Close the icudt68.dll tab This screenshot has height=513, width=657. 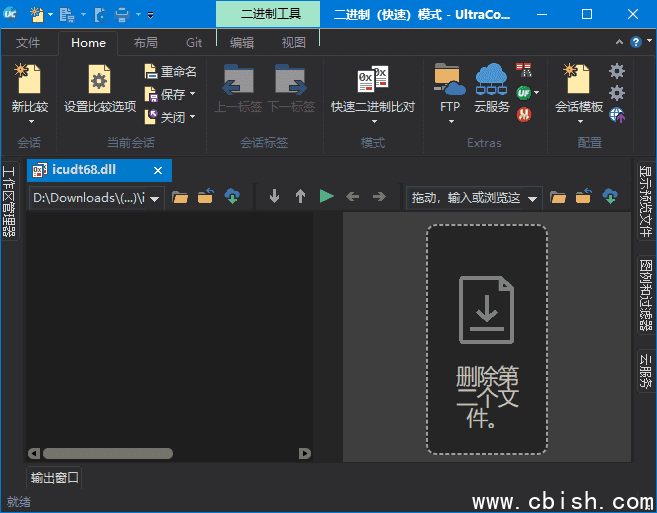click(158, 170)
